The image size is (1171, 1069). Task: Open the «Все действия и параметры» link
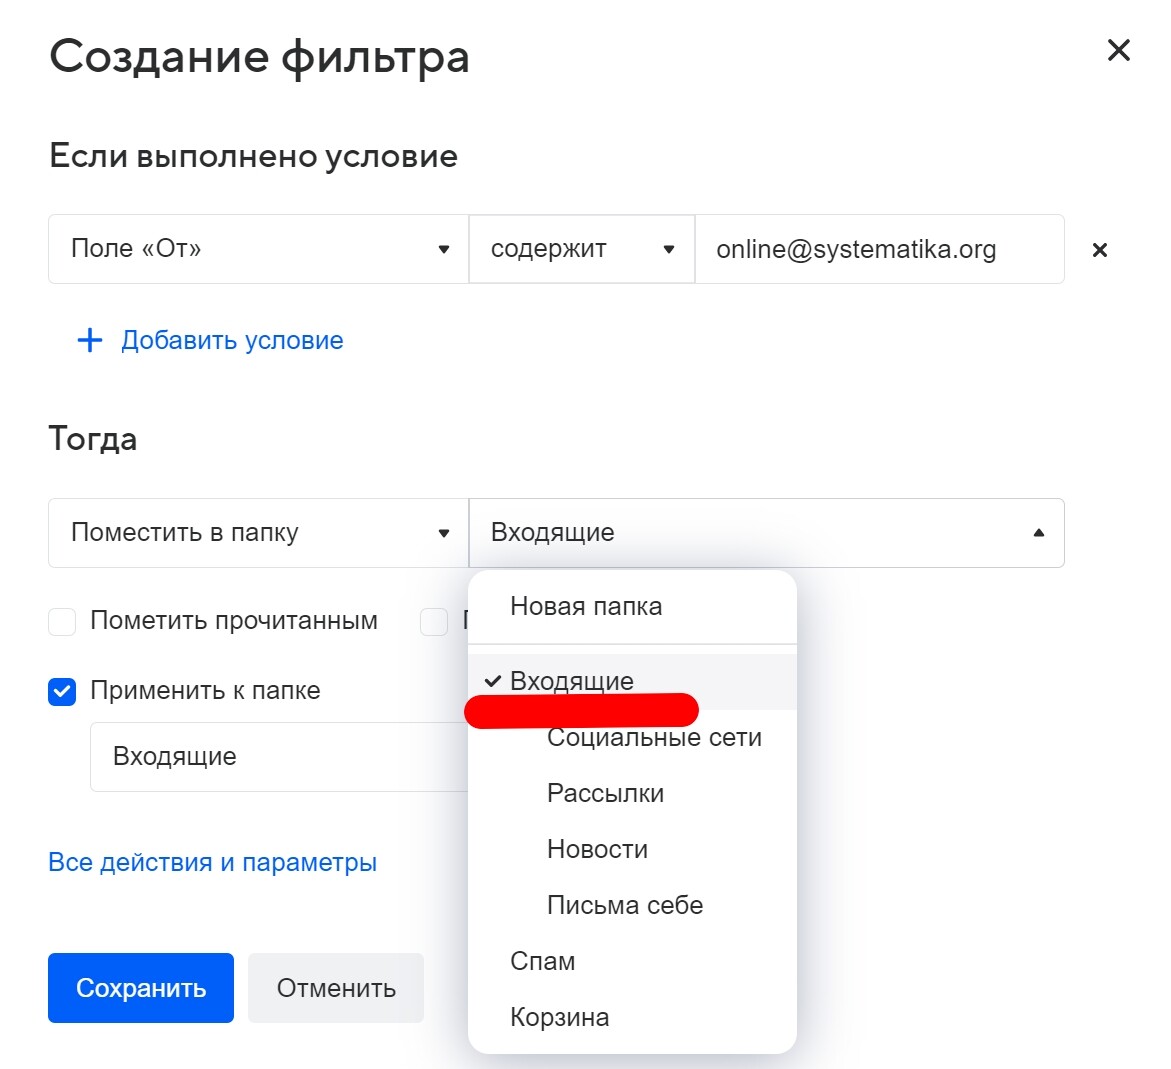point(213,863)
